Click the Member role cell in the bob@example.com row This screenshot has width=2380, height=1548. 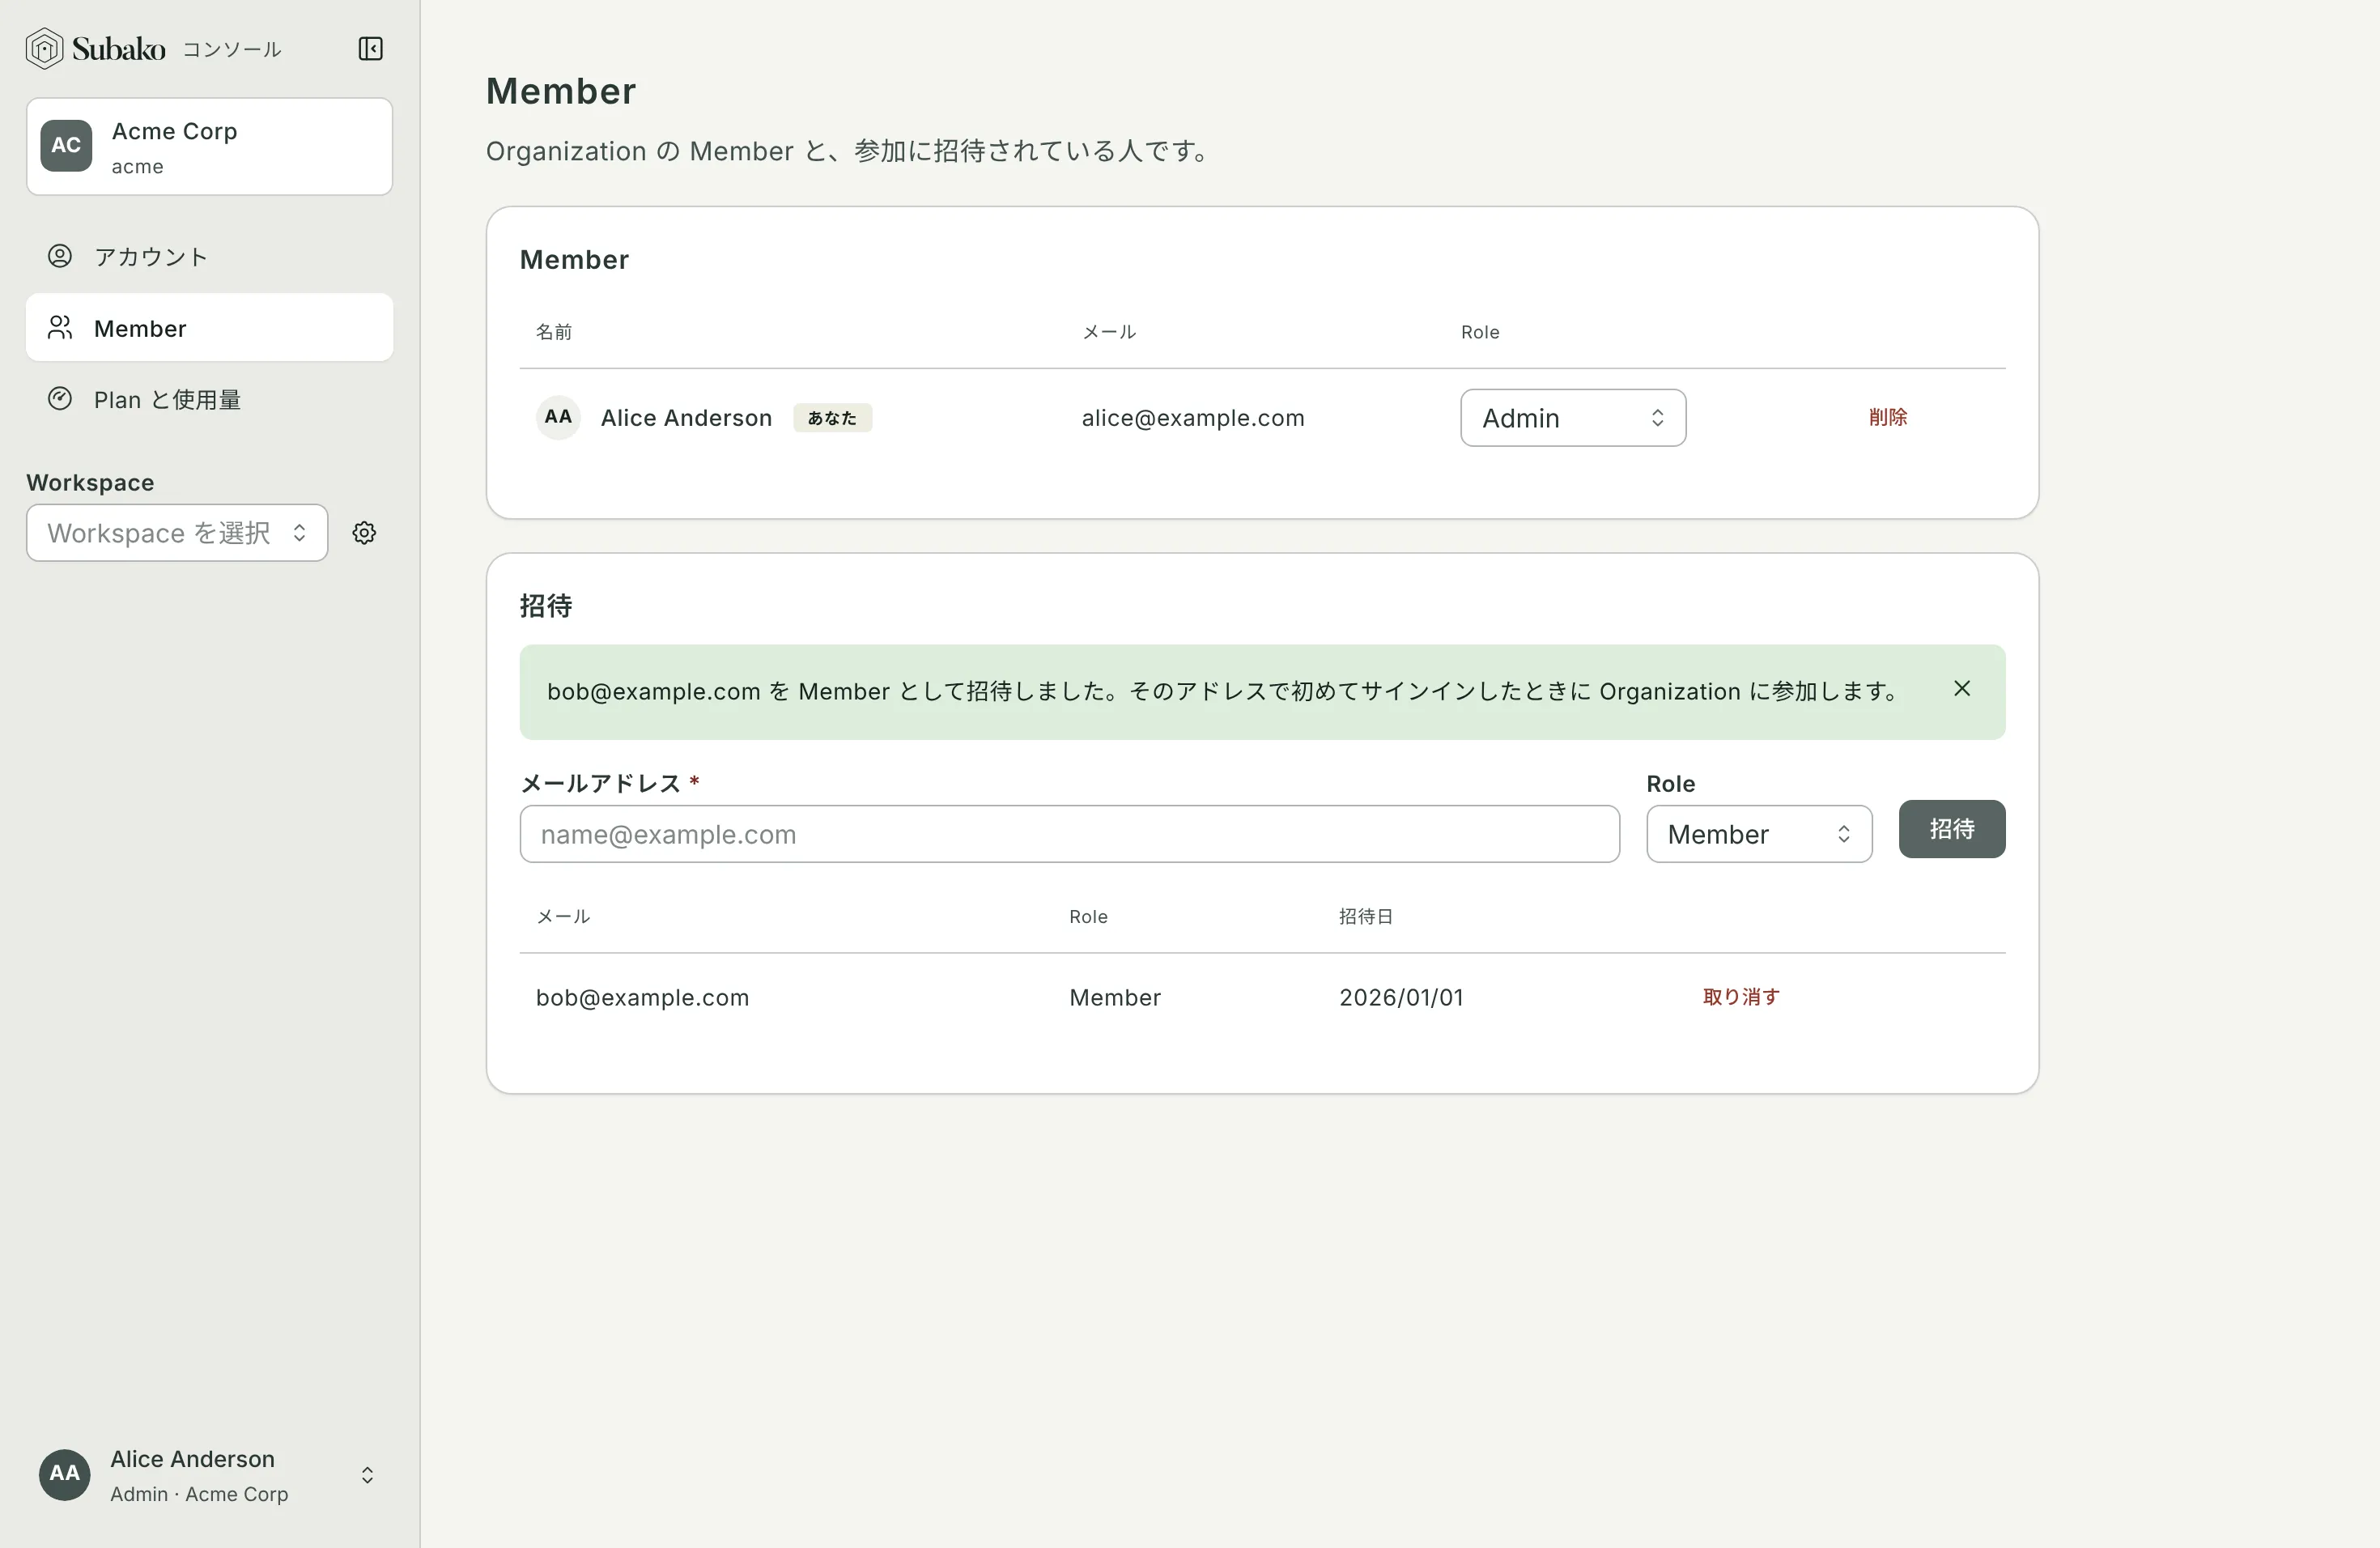coord(1114,997)
